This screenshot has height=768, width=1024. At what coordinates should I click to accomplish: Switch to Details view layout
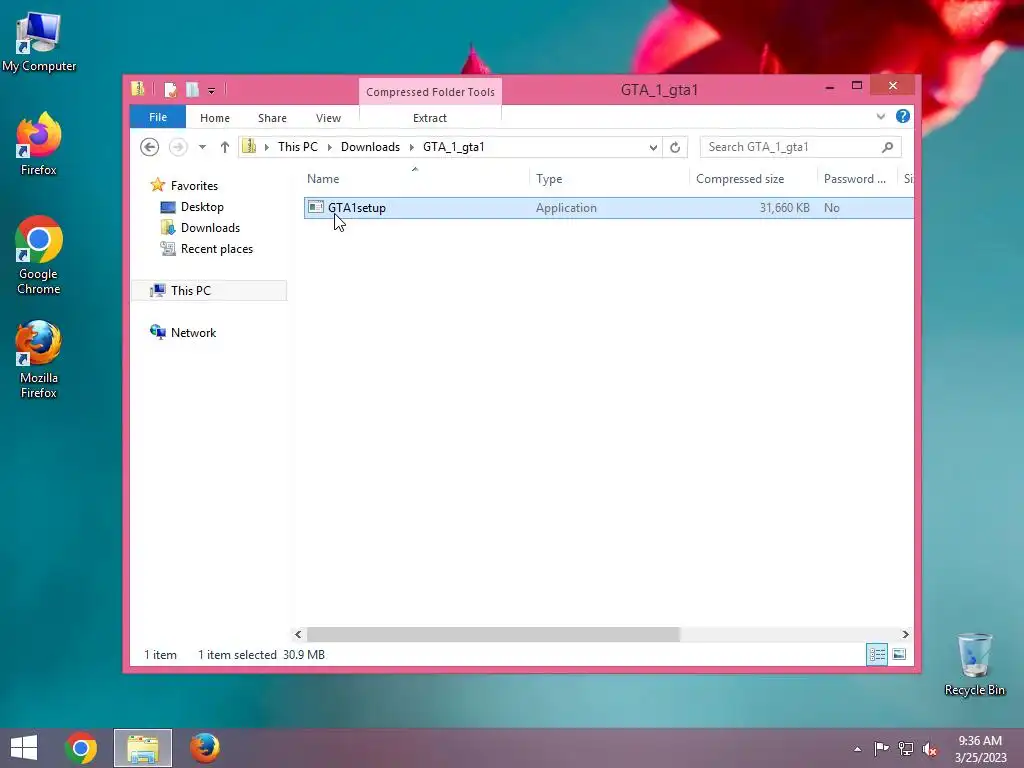click(x=877, y=654)
